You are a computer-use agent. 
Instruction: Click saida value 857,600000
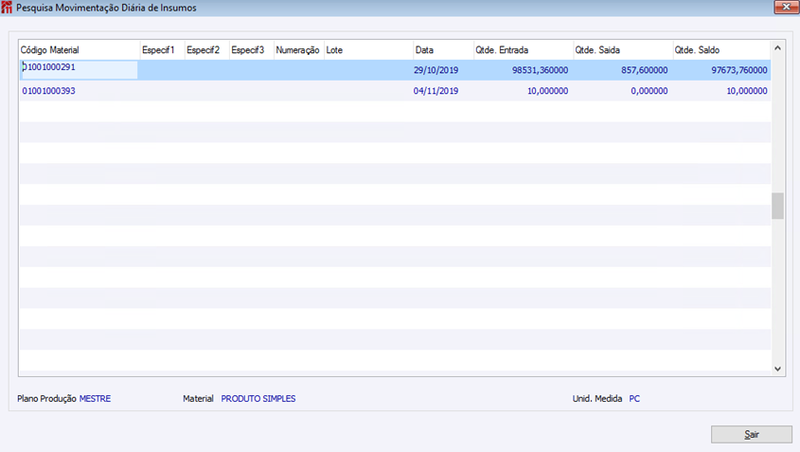(644, 70)
